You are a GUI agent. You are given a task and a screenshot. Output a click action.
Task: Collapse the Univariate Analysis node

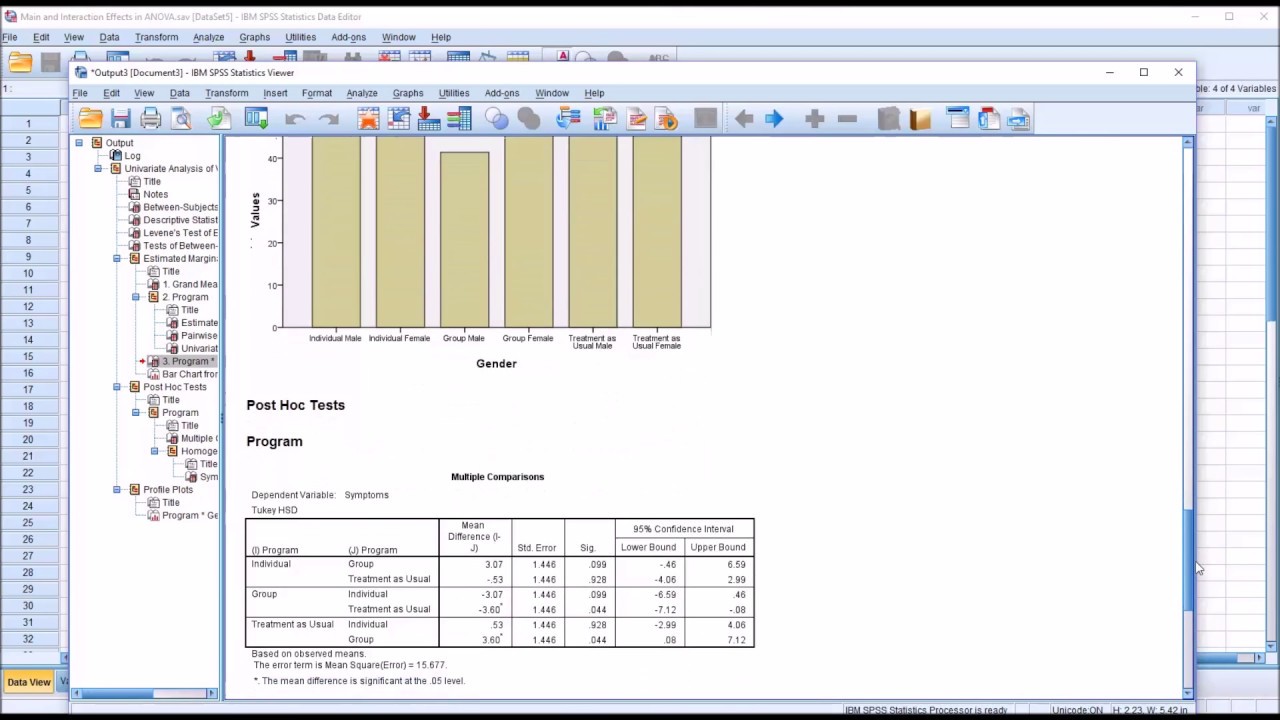98,169
